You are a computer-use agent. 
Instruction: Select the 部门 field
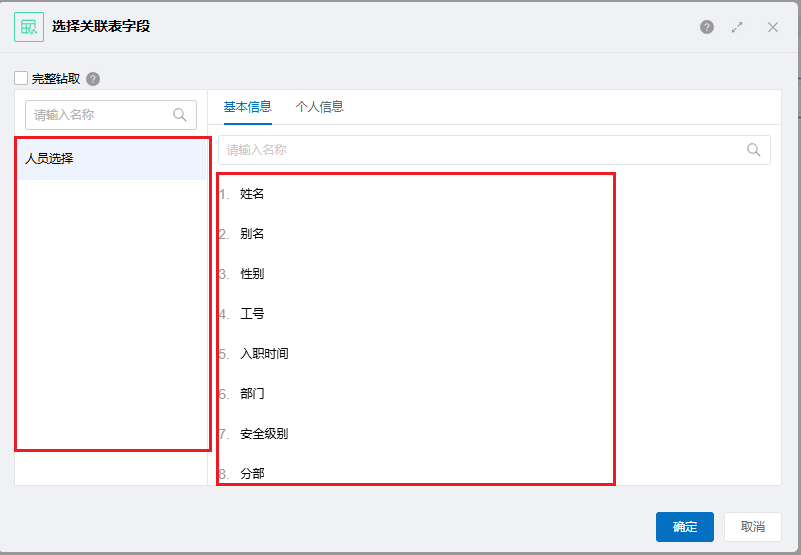click(252, 394)
